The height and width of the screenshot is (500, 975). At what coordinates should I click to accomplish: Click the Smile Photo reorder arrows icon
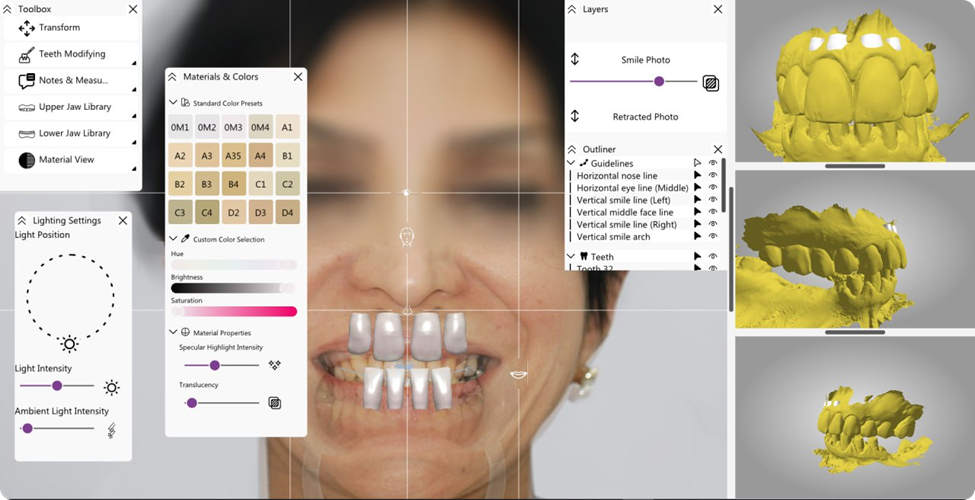(x=575, y=59)
